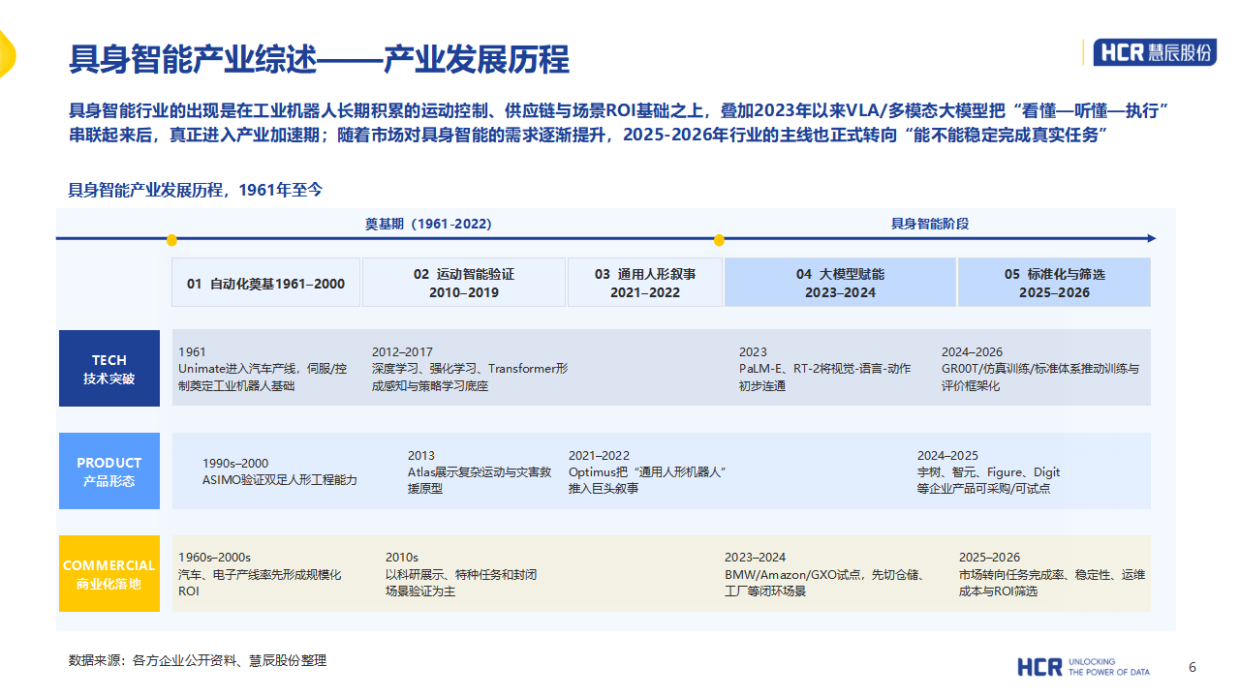The width and height of the screenshot is (1240, 697).
Task: Click the yellow timeline marker starting 具身智能阶段
Action: [x=719, y=240]
